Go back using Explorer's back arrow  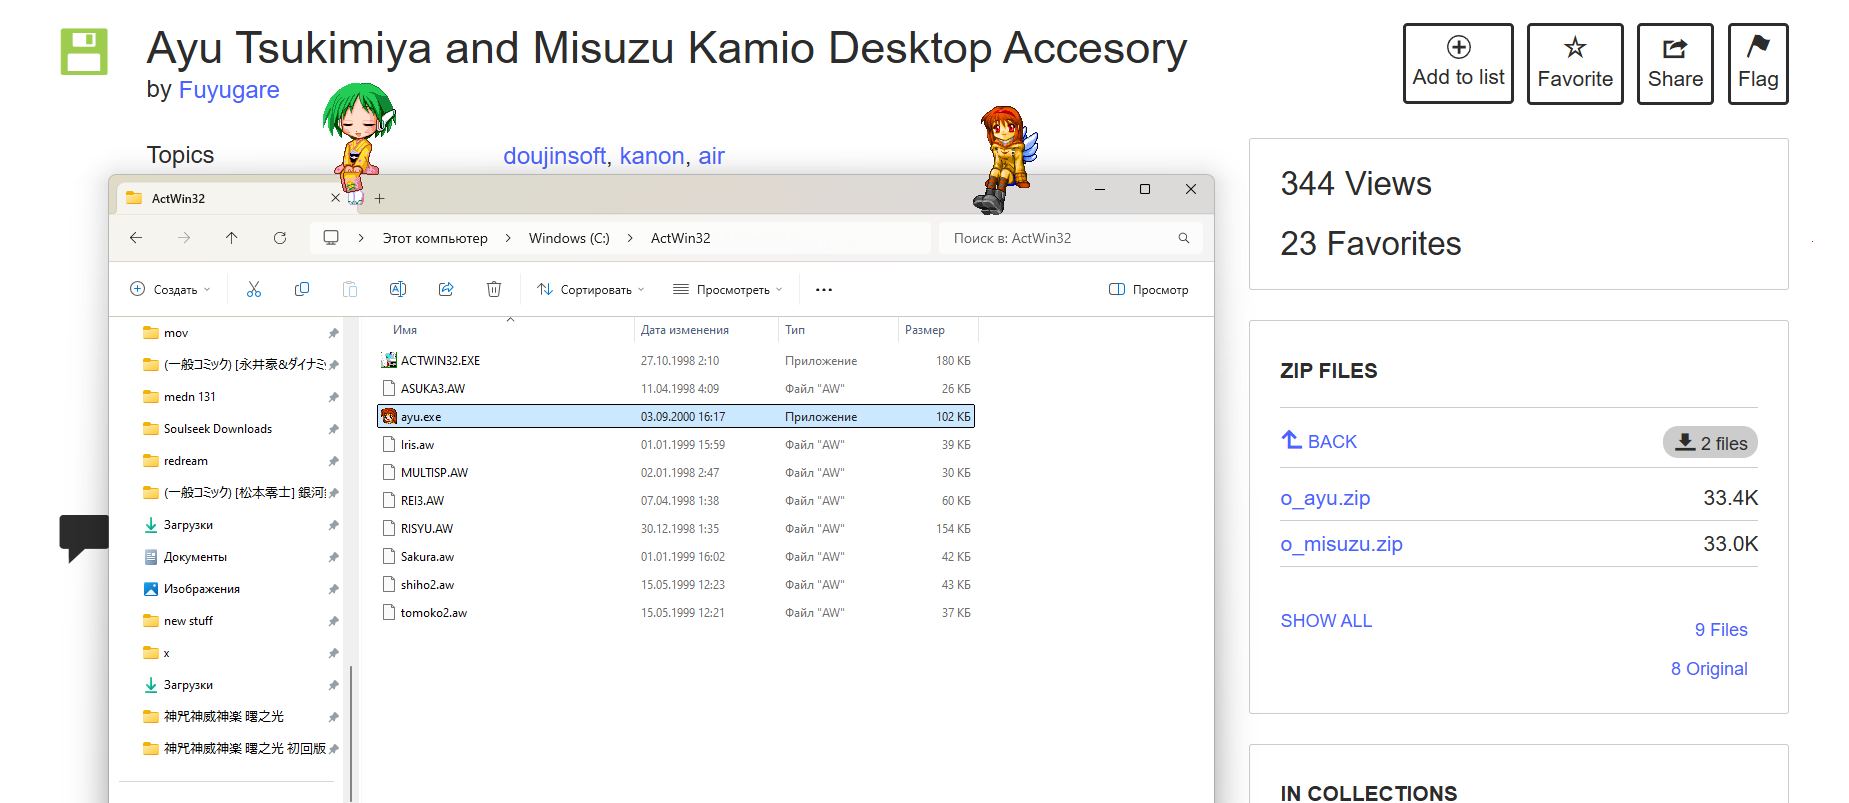point(136,238)
